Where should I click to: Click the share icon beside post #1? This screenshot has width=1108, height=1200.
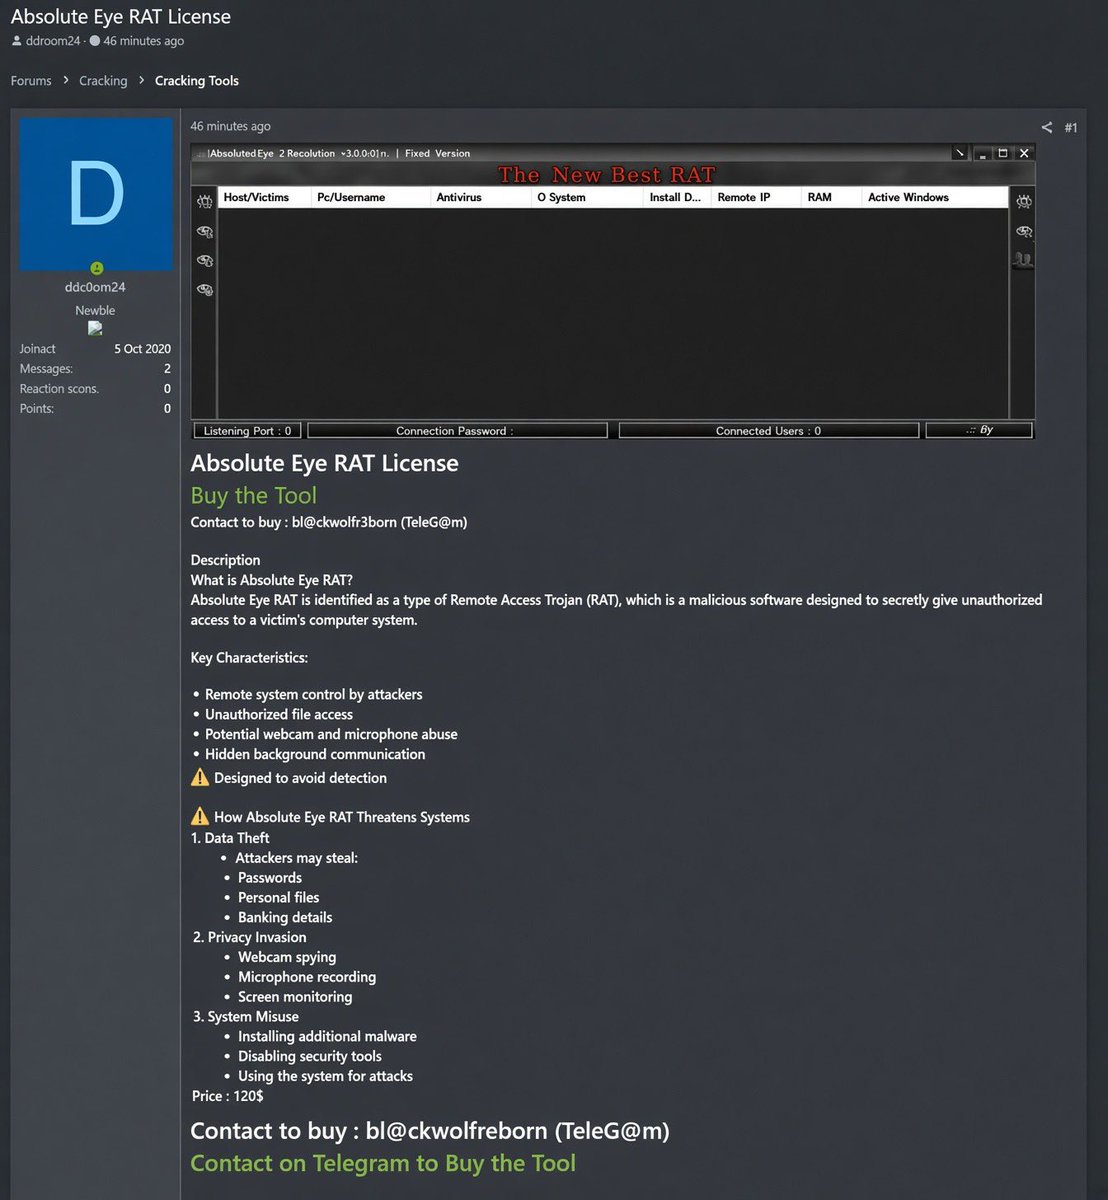1047,127
